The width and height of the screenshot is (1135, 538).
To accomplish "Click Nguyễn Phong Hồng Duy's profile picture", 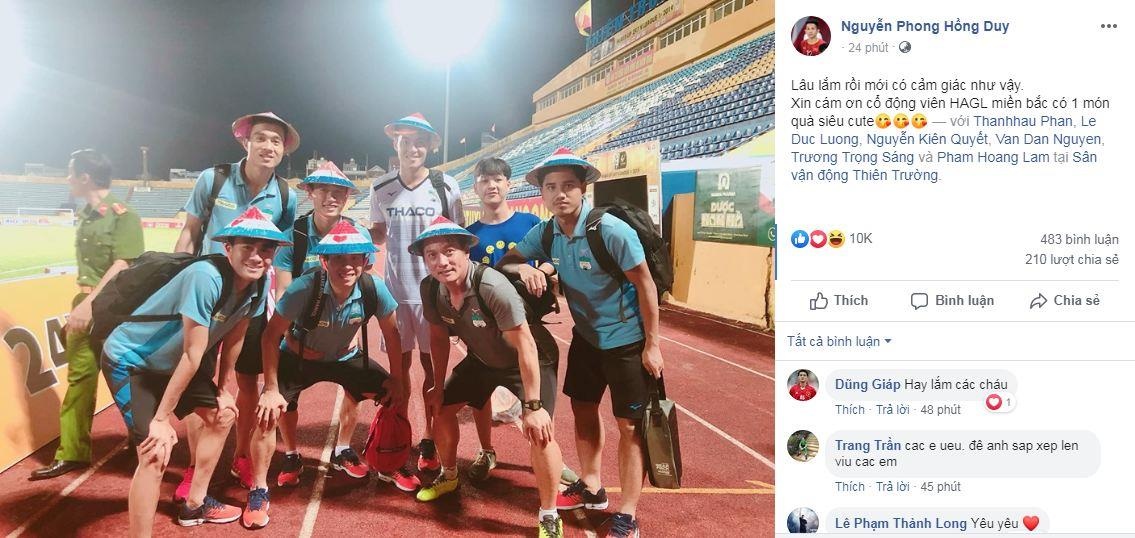I will click(x=811, y=36).
